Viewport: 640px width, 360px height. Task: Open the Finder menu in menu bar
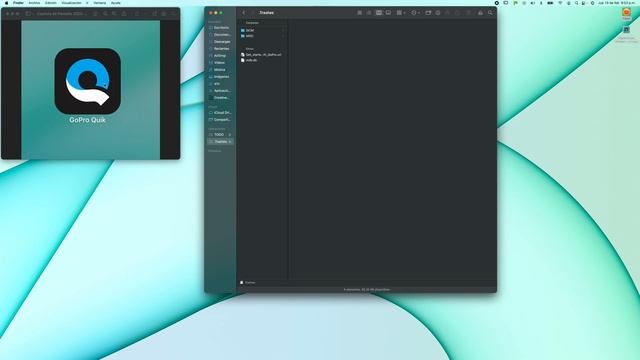tap(18, 3)
